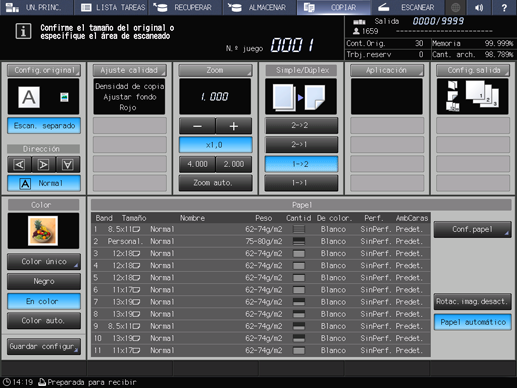Viewport: 517px width, 388px height.
Task: Click the fruit color preview thumbnail
Action: coord(43,231)
